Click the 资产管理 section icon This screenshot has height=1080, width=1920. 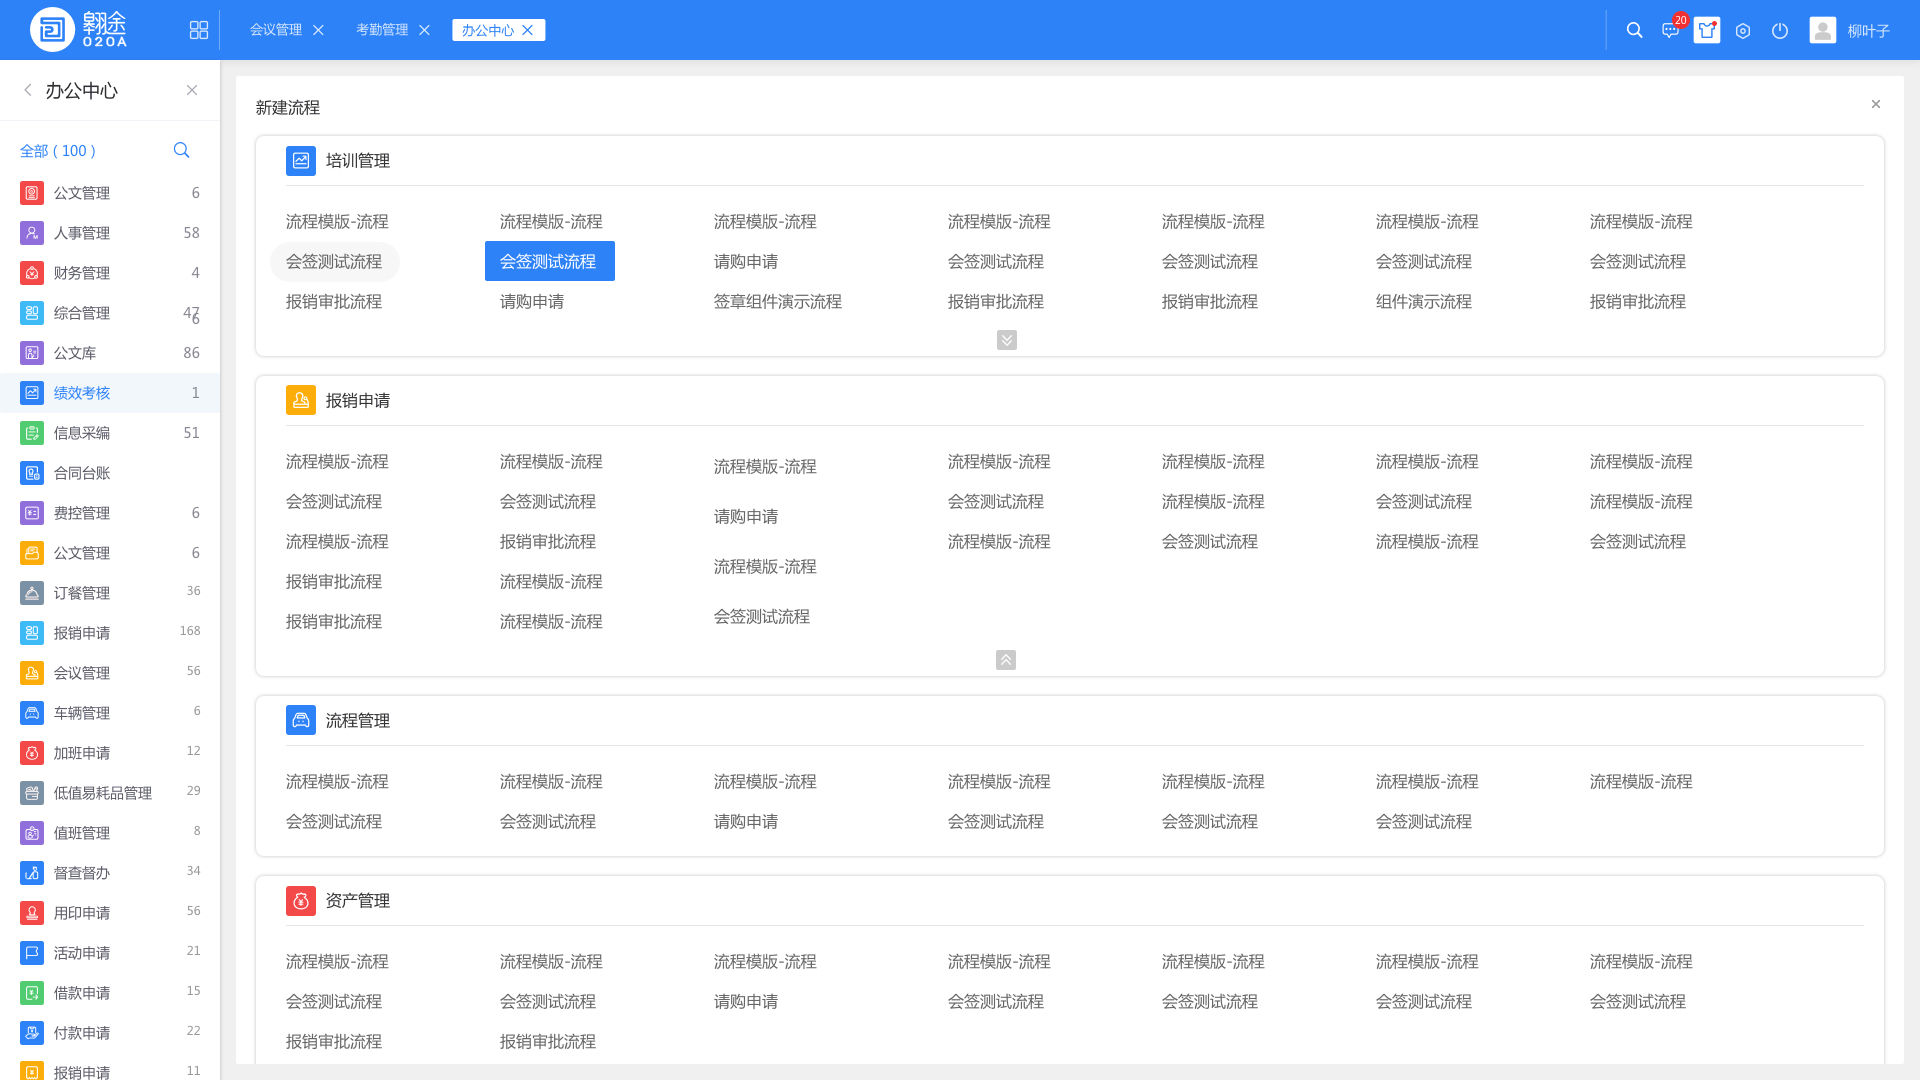301,900
